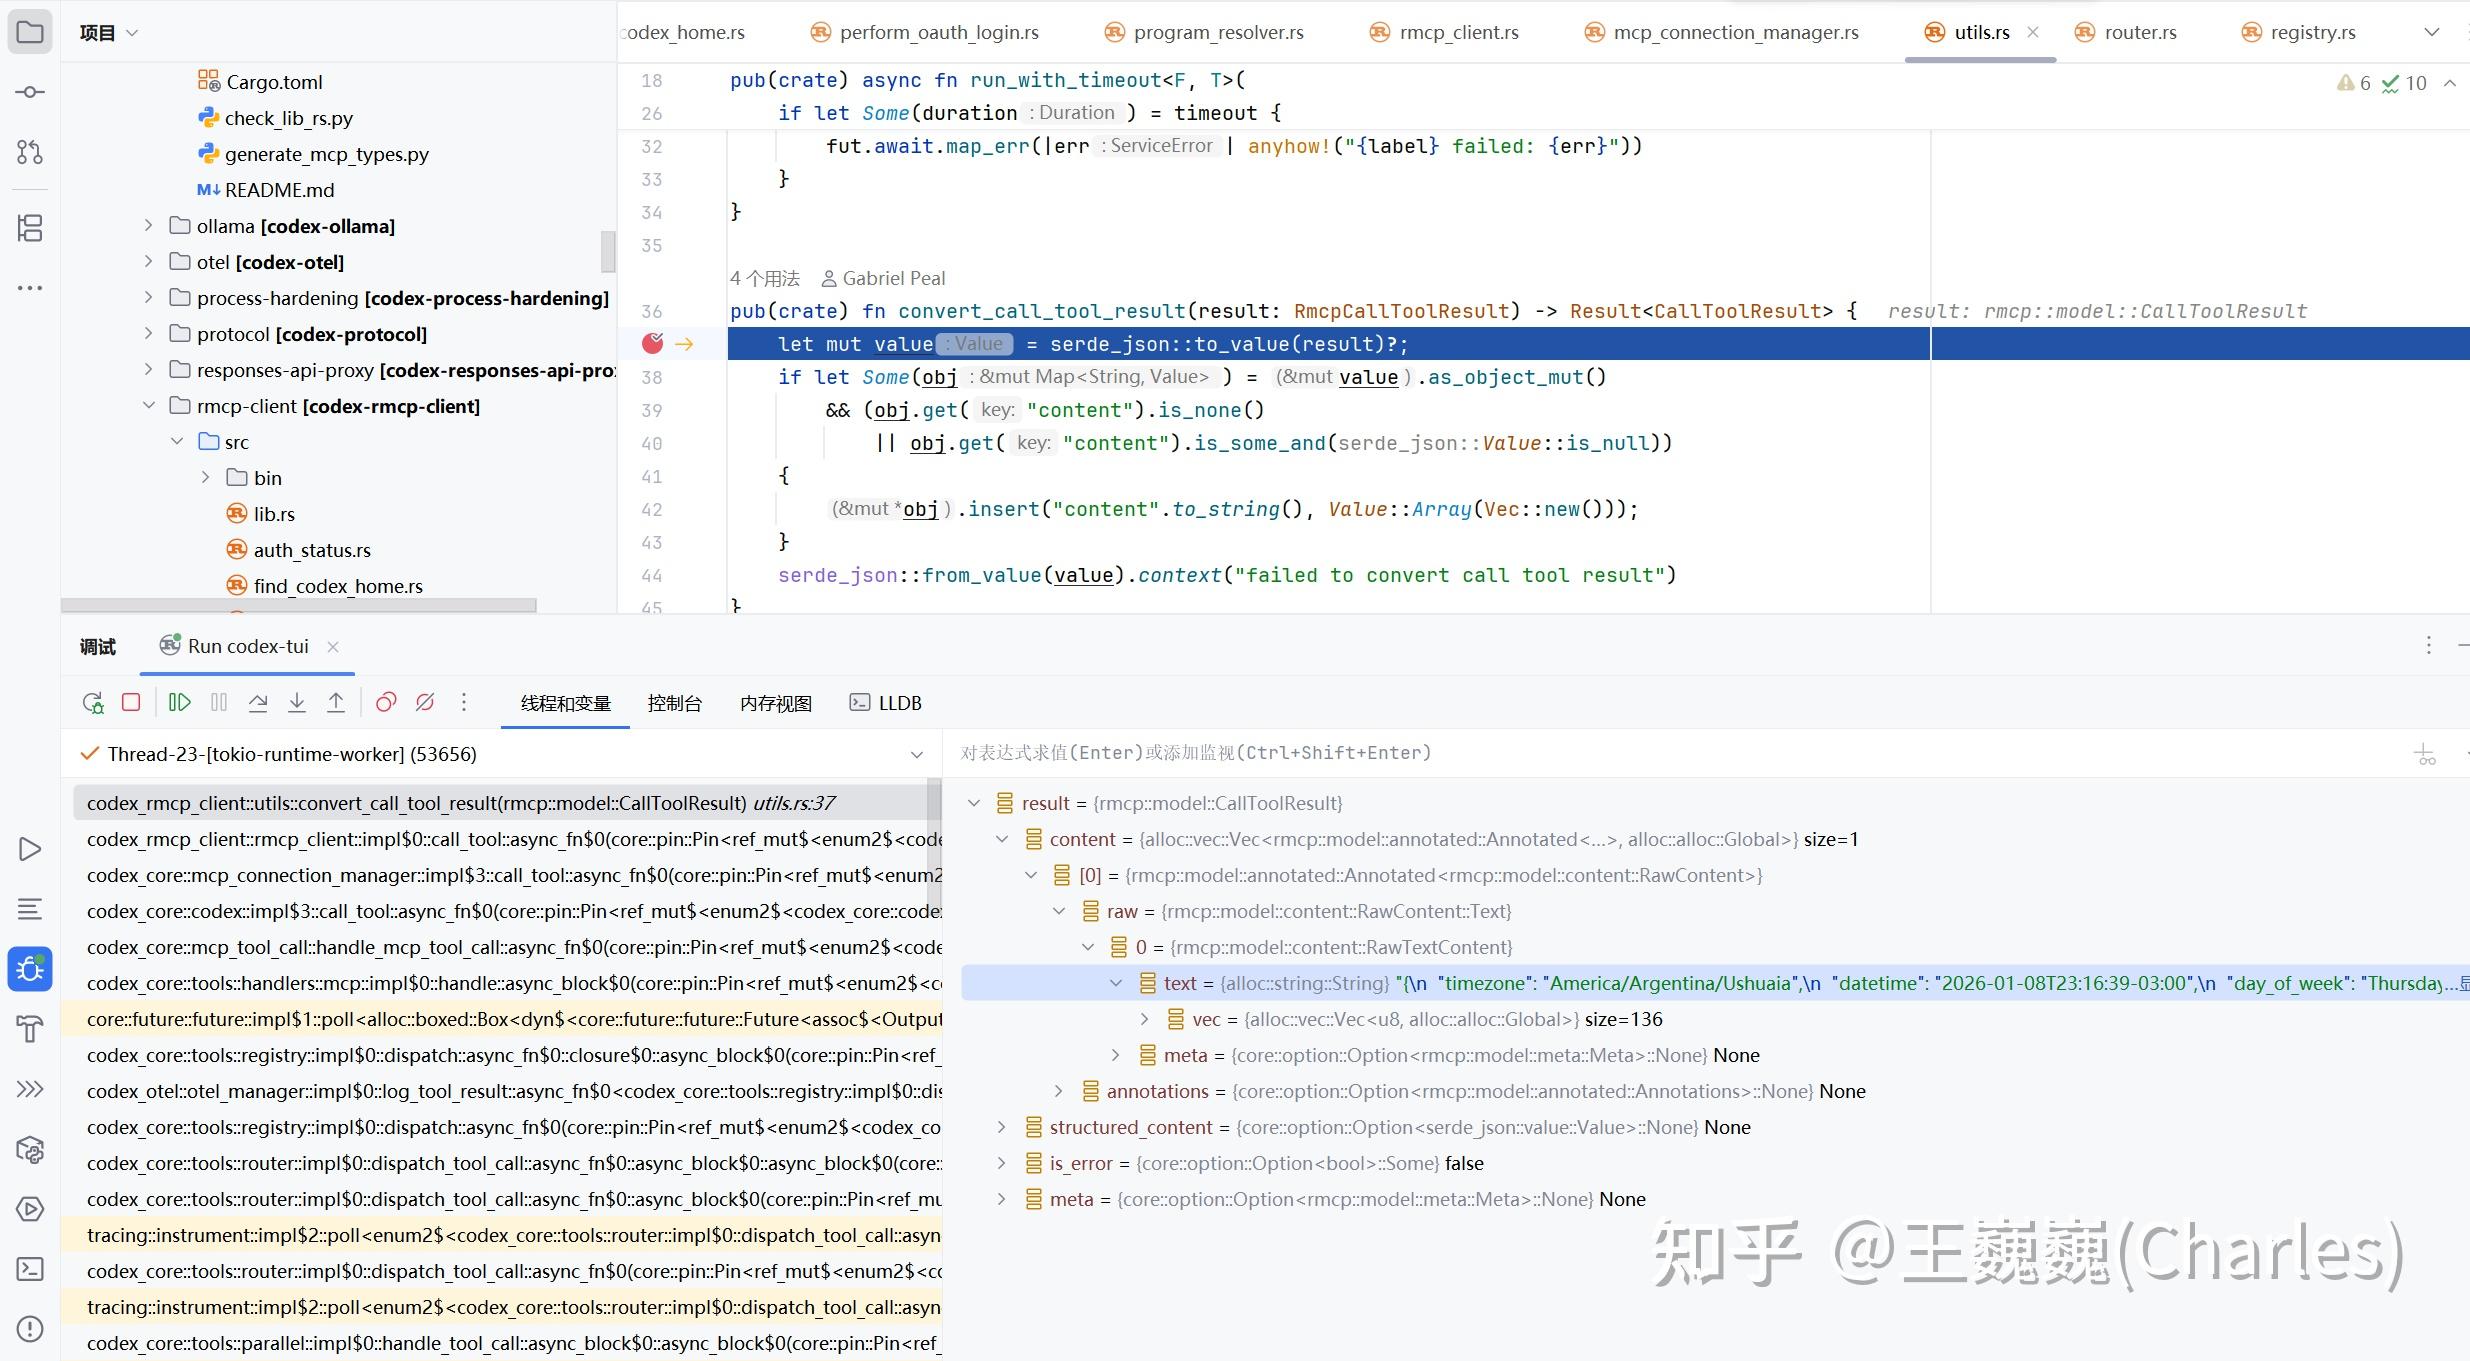Open more debugger toolbar options

point(464,702)
